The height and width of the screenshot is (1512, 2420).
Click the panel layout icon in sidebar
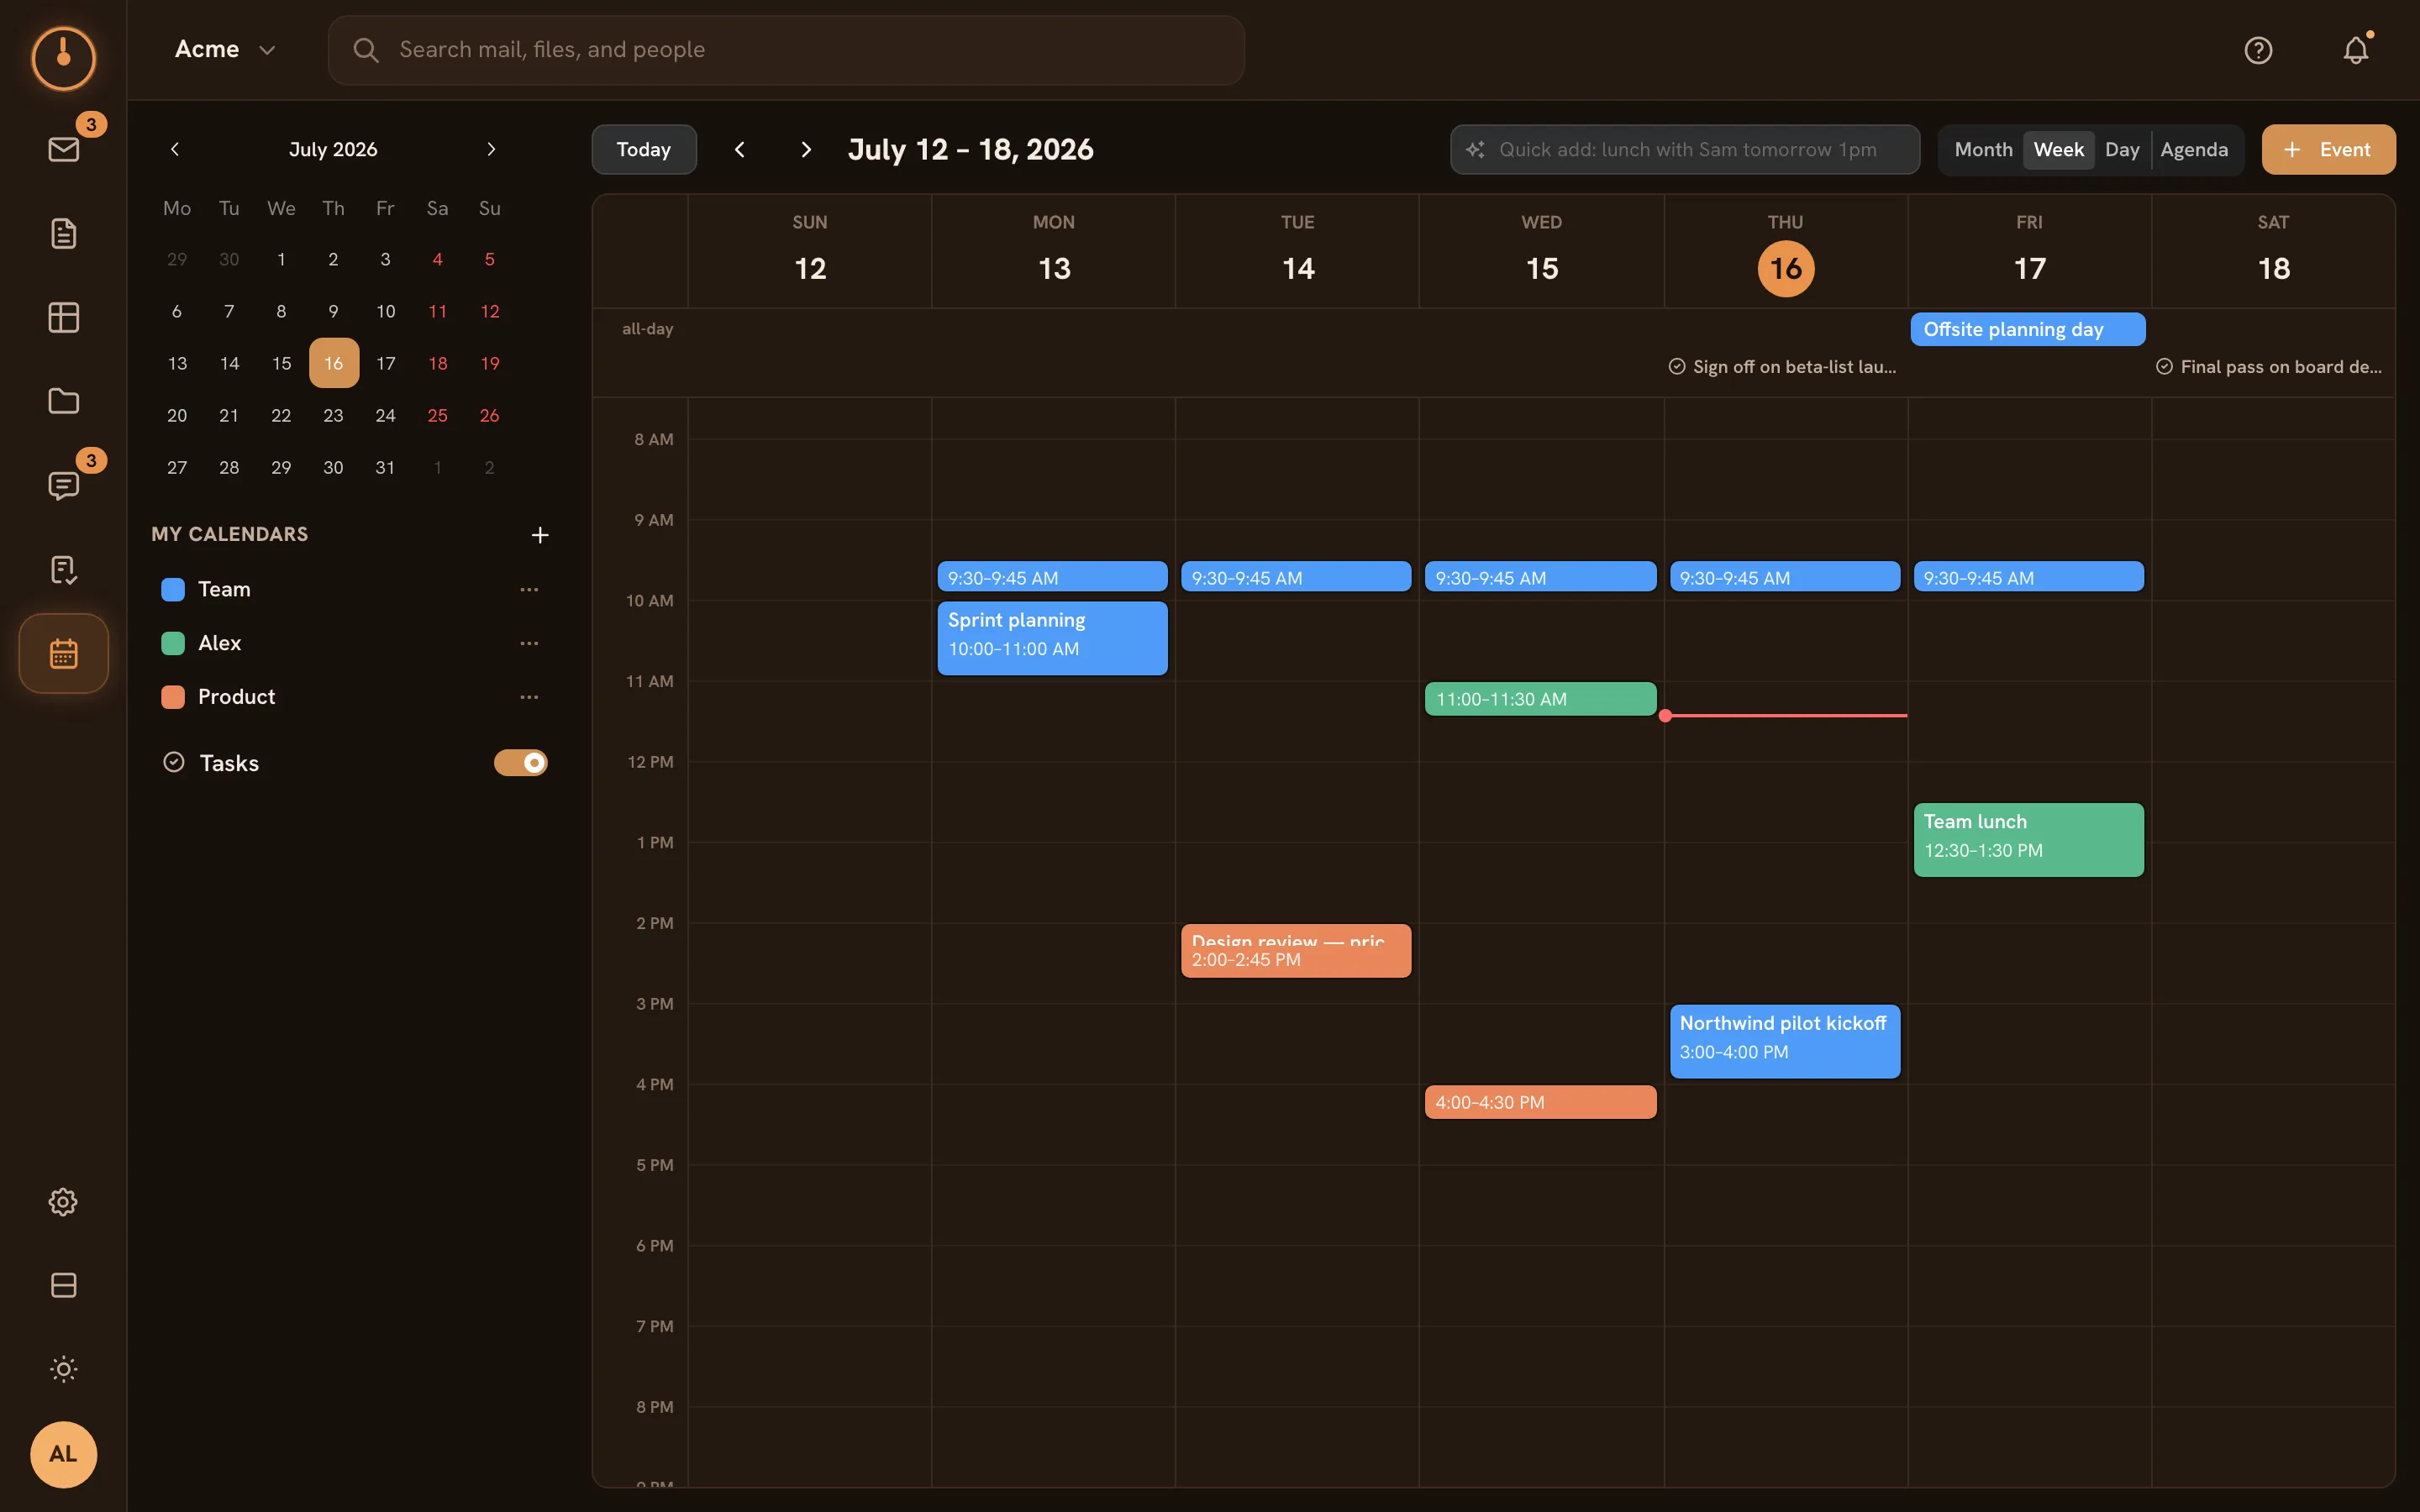(63, 1286)
